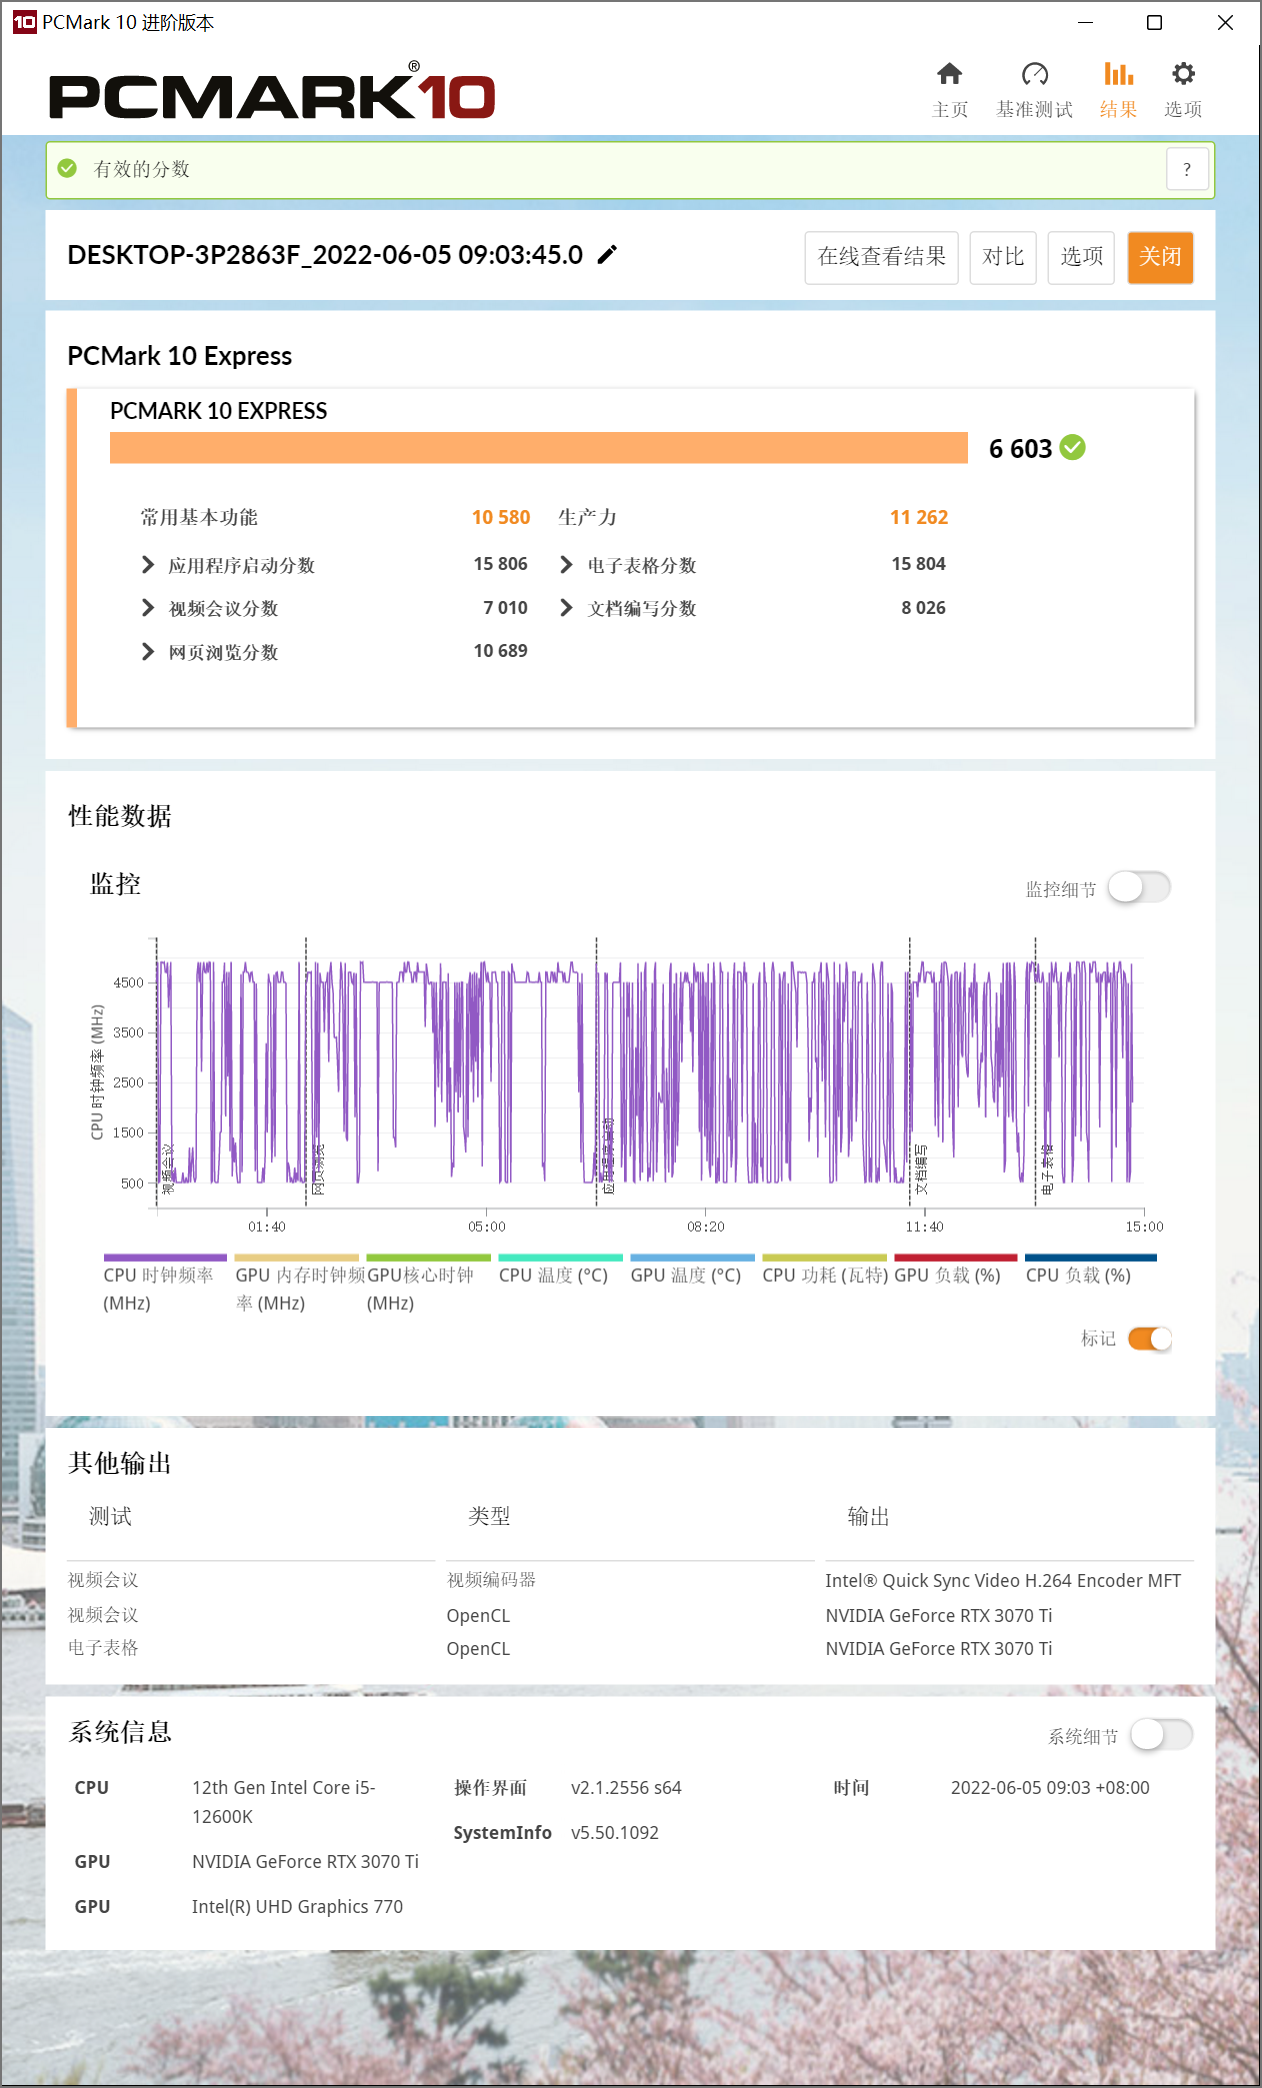Click the orange PCMark 10 Express score bar
This screenshot has width=1262, height=2088.
click(539, 448)
